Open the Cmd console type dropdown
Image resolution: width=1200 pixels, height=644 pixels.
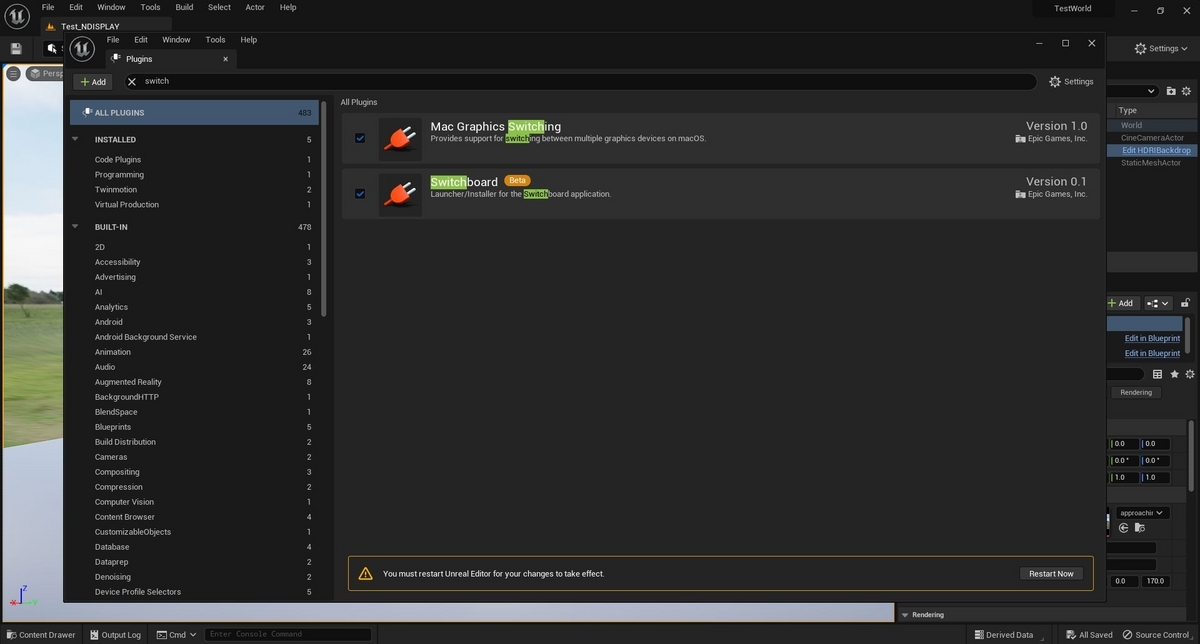pyautogui.click(x=177, y=635)
